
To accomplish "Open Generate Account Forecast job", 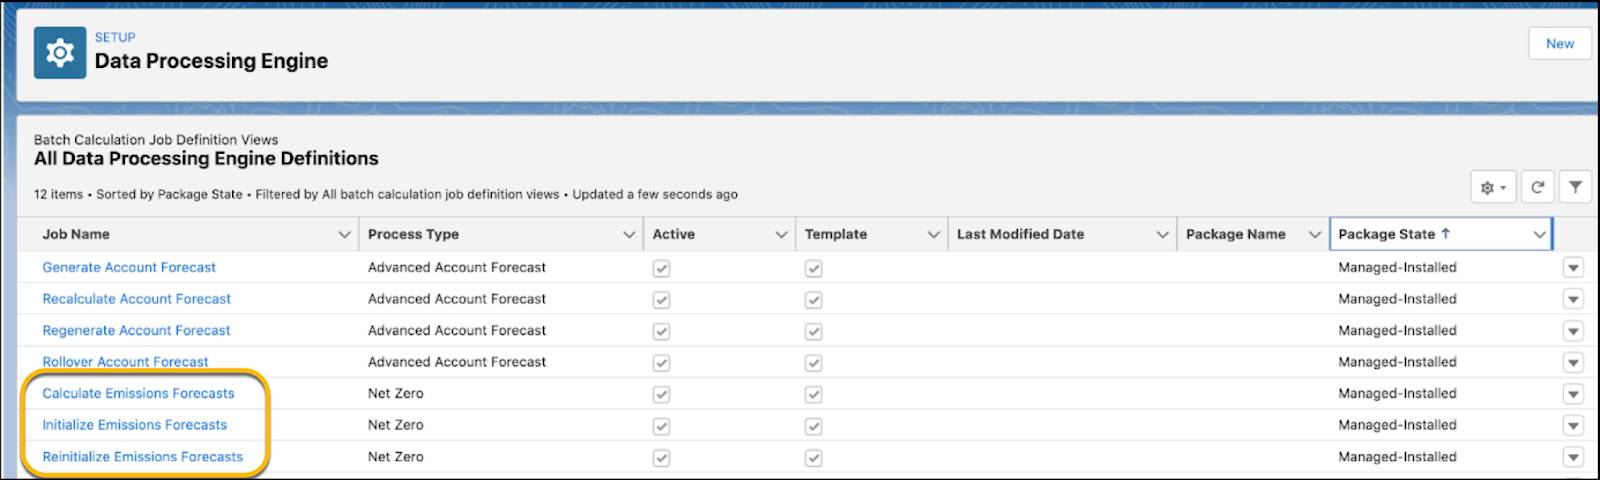I will [129, 267].
